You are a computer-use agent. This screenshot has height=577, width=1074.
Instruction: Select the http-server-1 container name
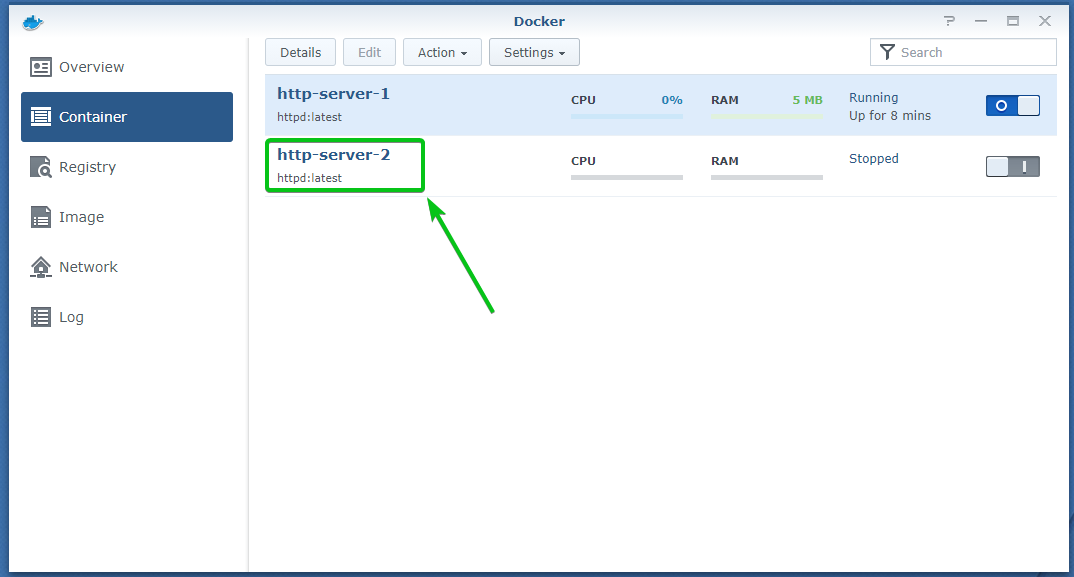tap(334, 94)
